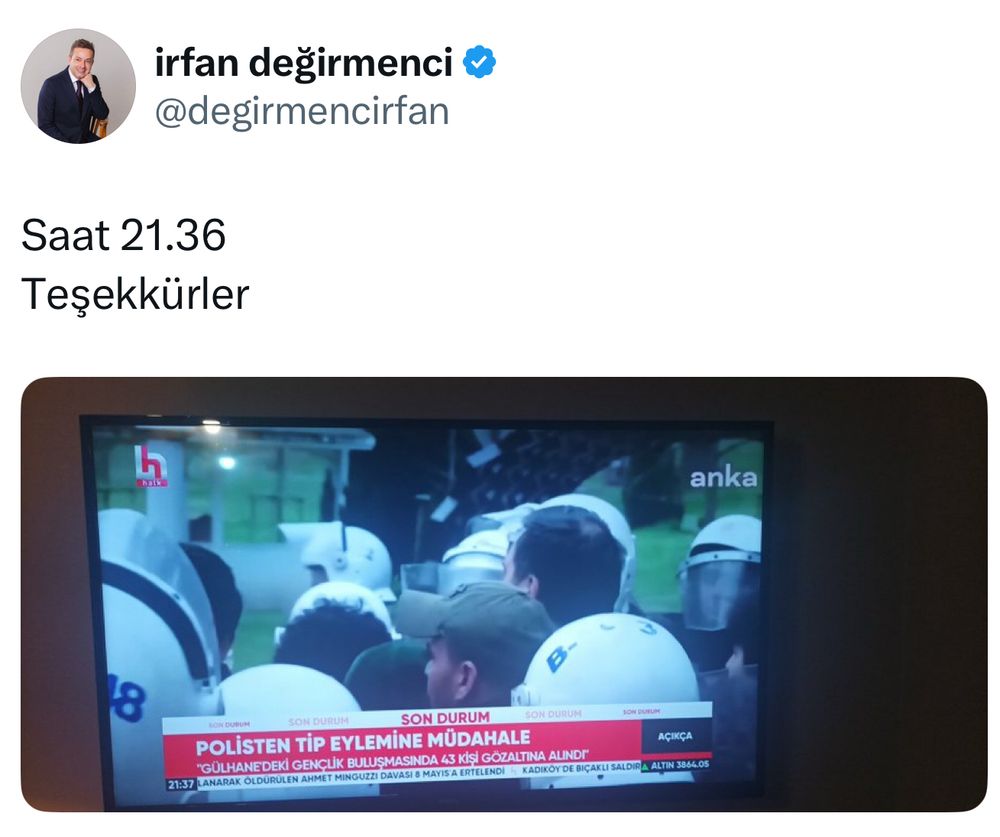Click the green arrow beside ALTIN
The height and width of the screenshot is (837, 1000).
(x=645, y=766)
